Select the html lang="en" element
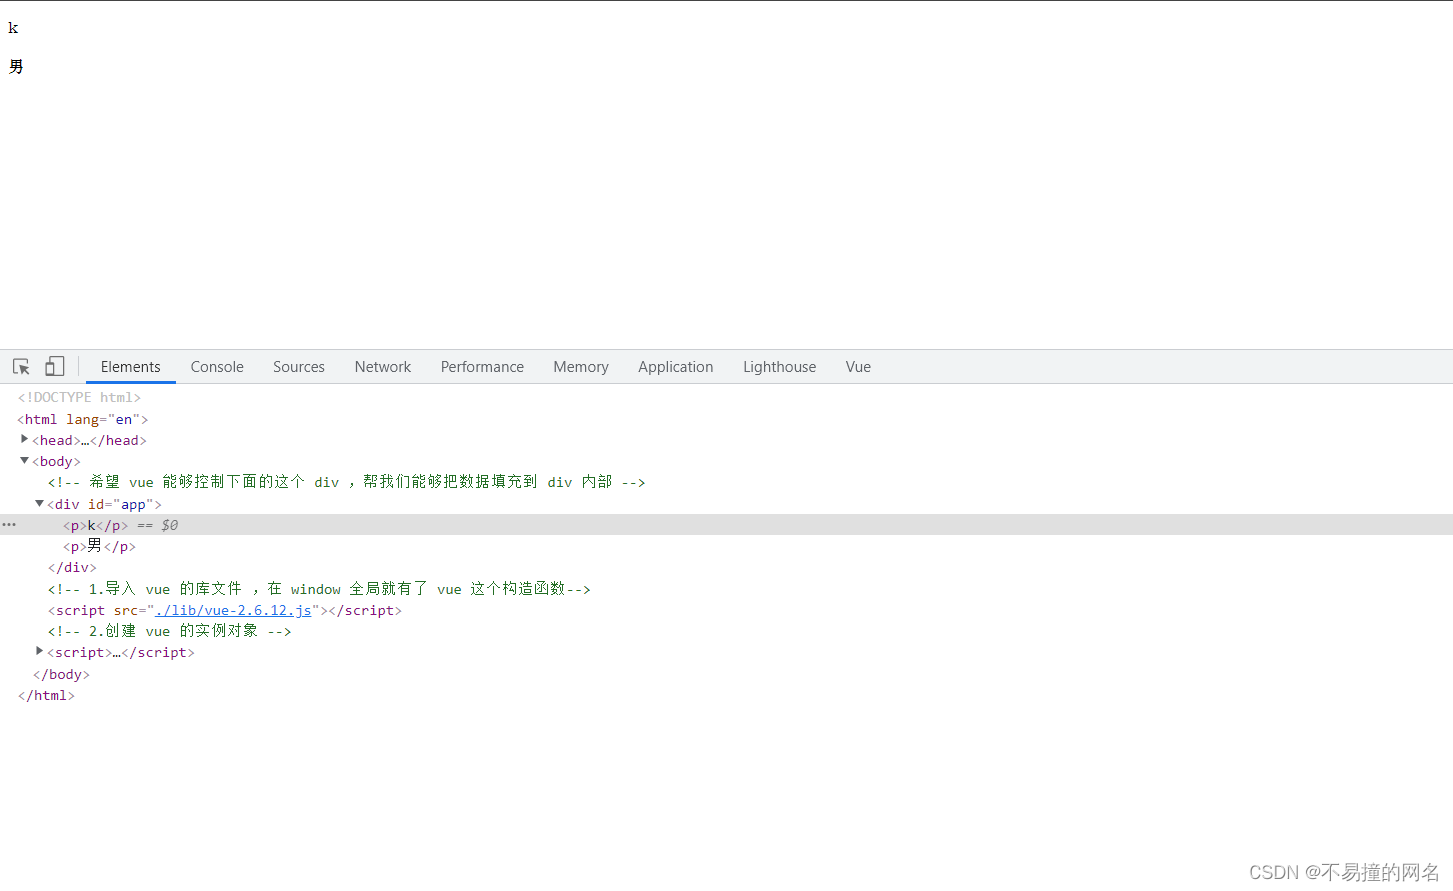Image resolution: width=1453 pixels, height=891 pixels. [83, 419]
